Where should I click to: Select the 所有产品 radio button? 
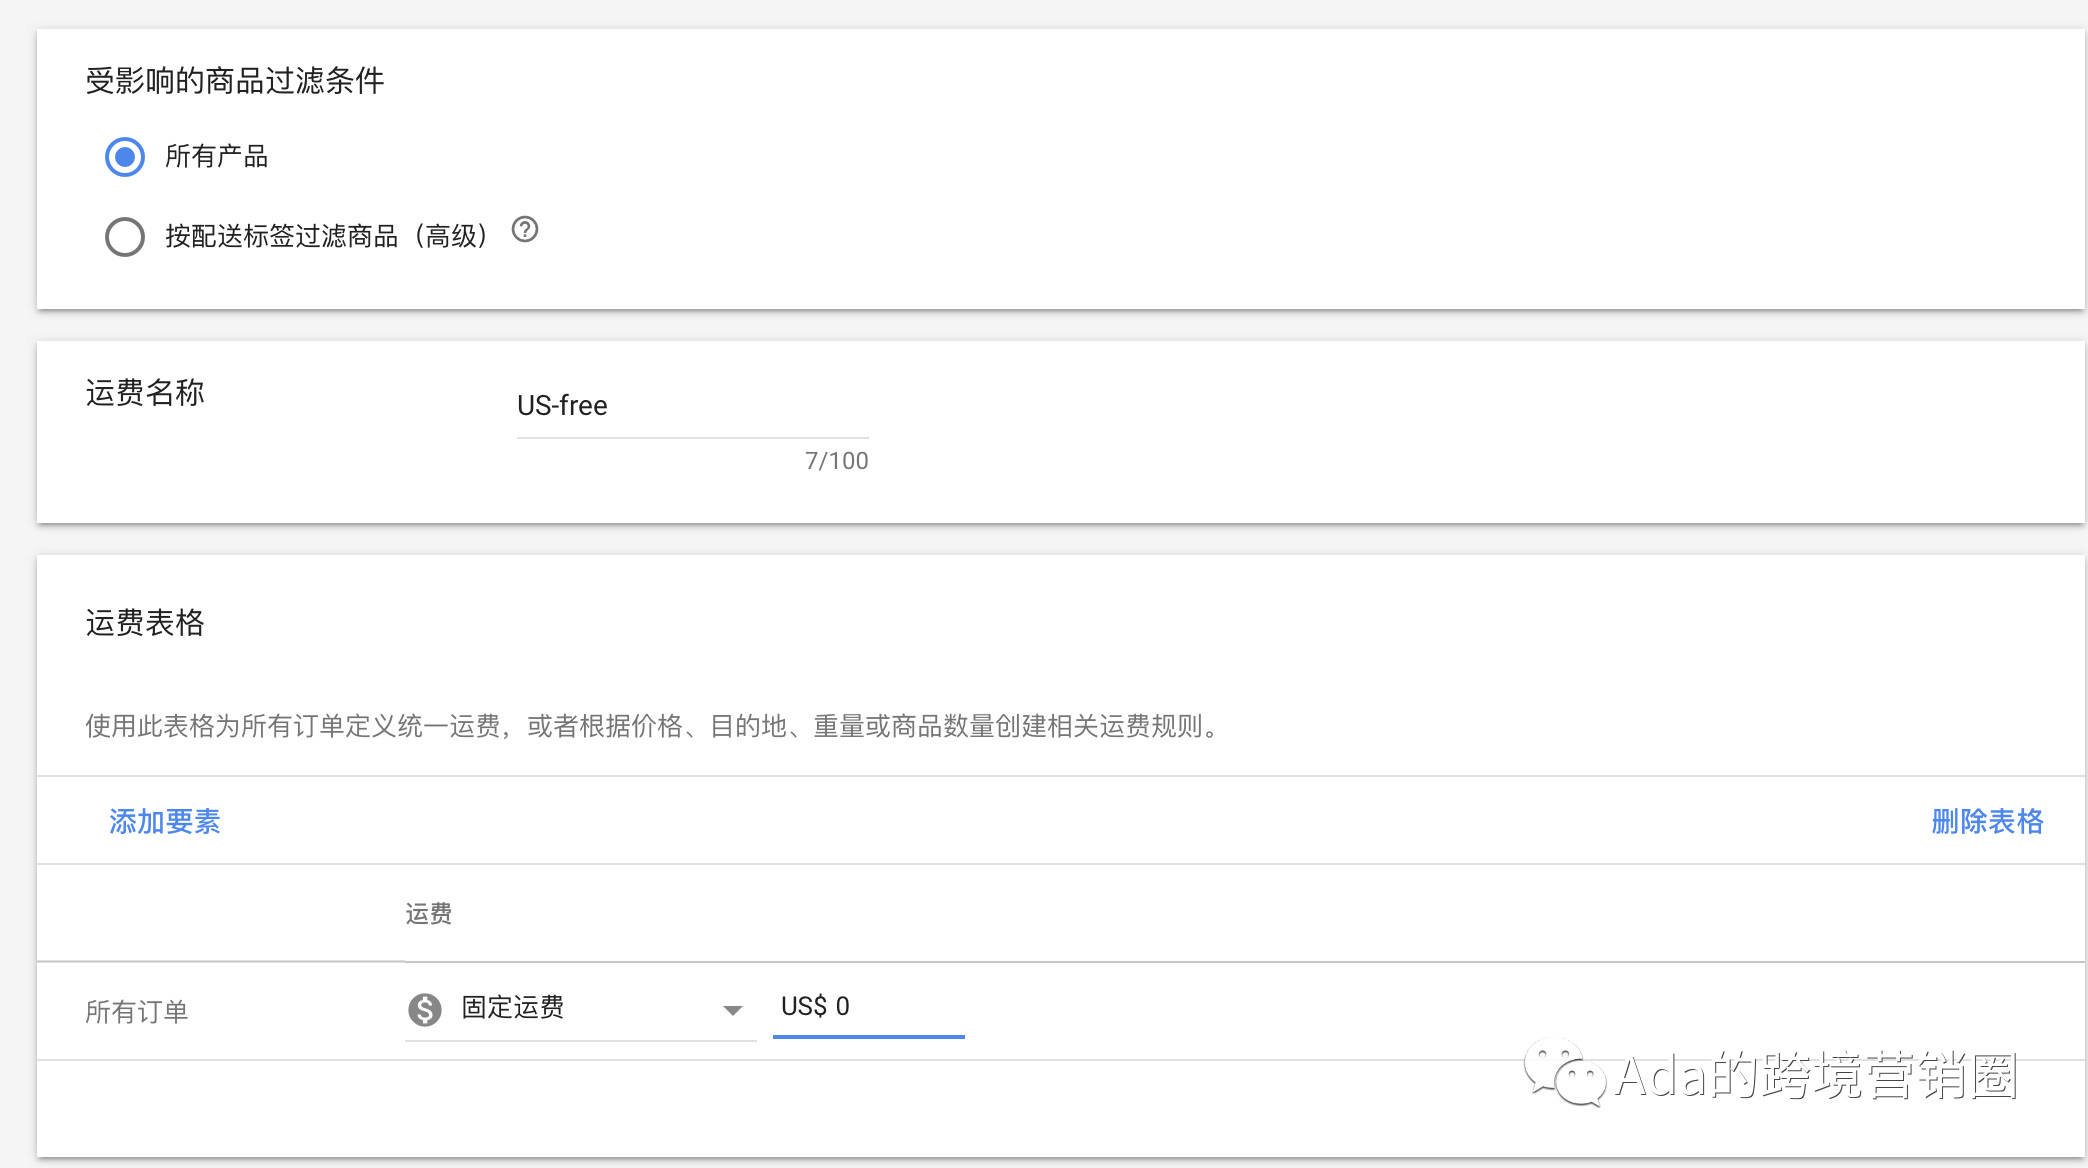125,157
